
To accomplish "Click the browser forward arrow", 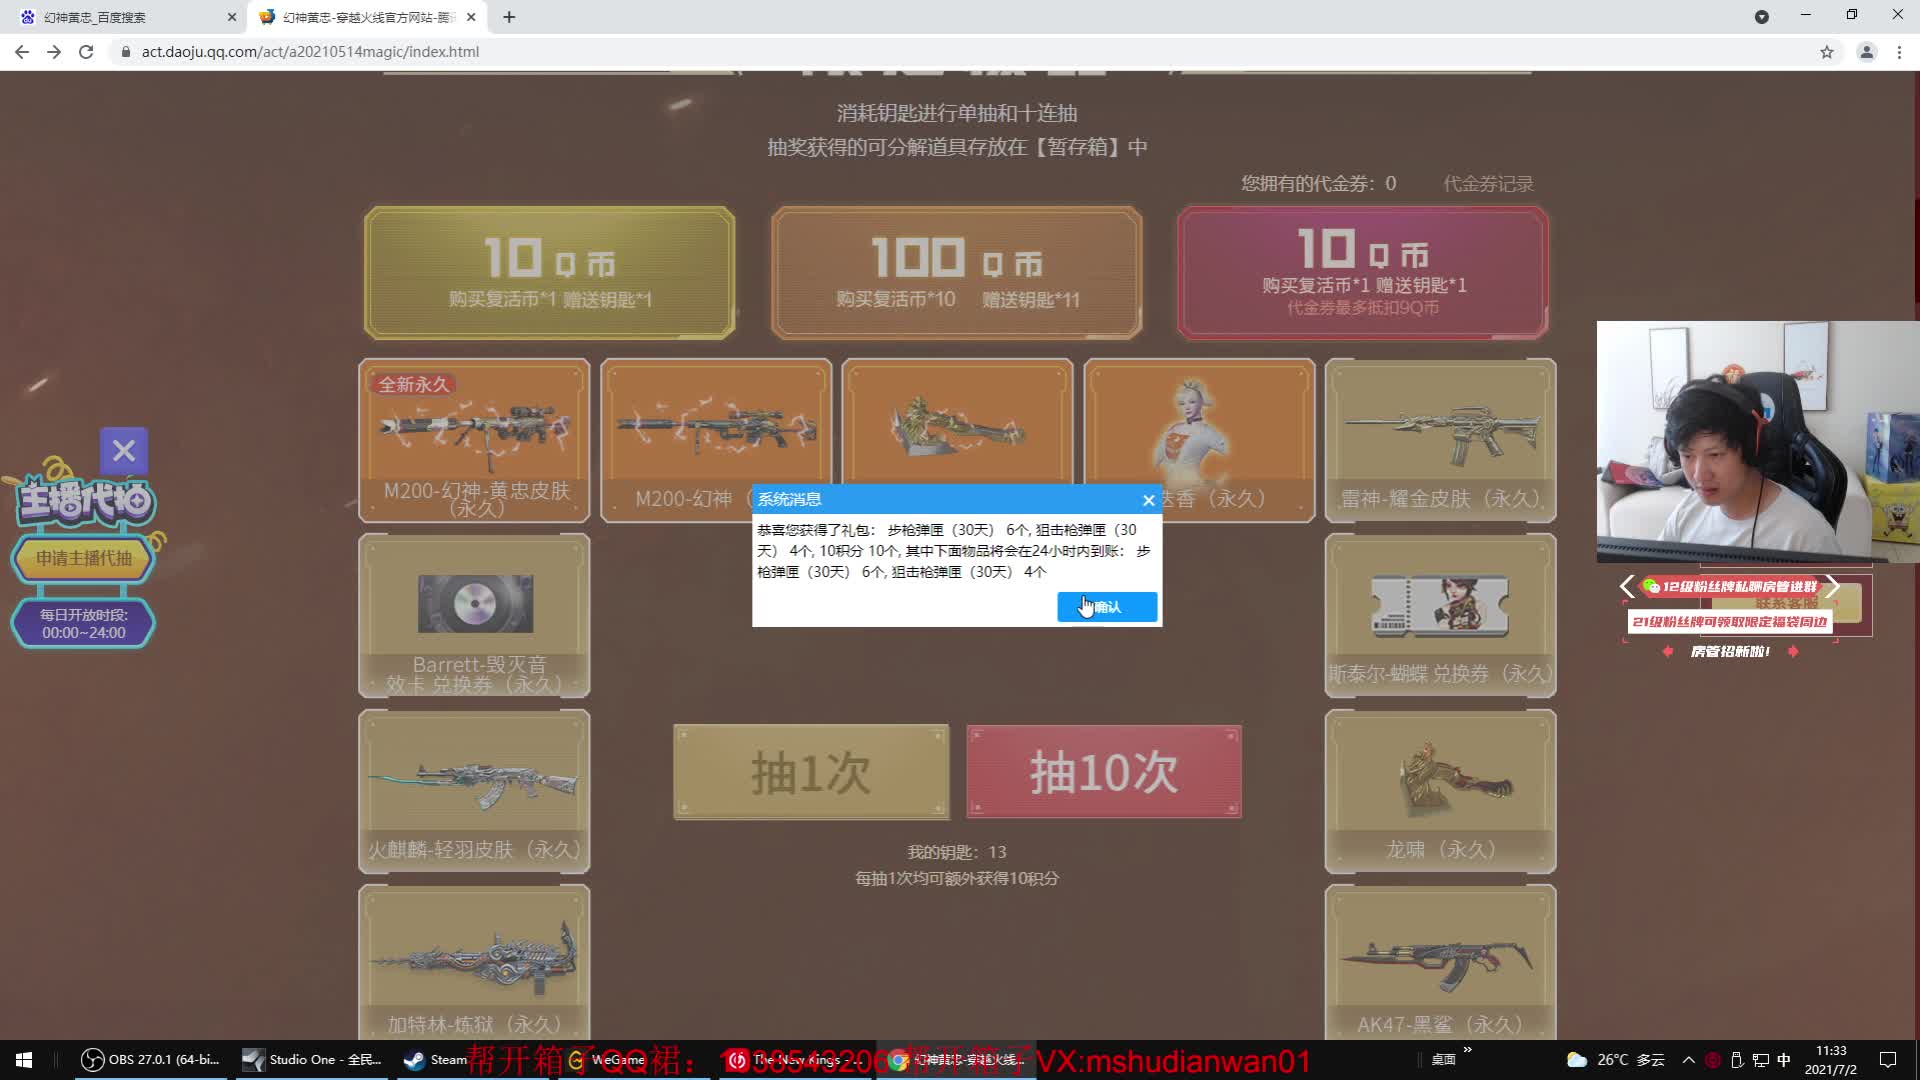I will pyautogui.click(x=54, y=52).
